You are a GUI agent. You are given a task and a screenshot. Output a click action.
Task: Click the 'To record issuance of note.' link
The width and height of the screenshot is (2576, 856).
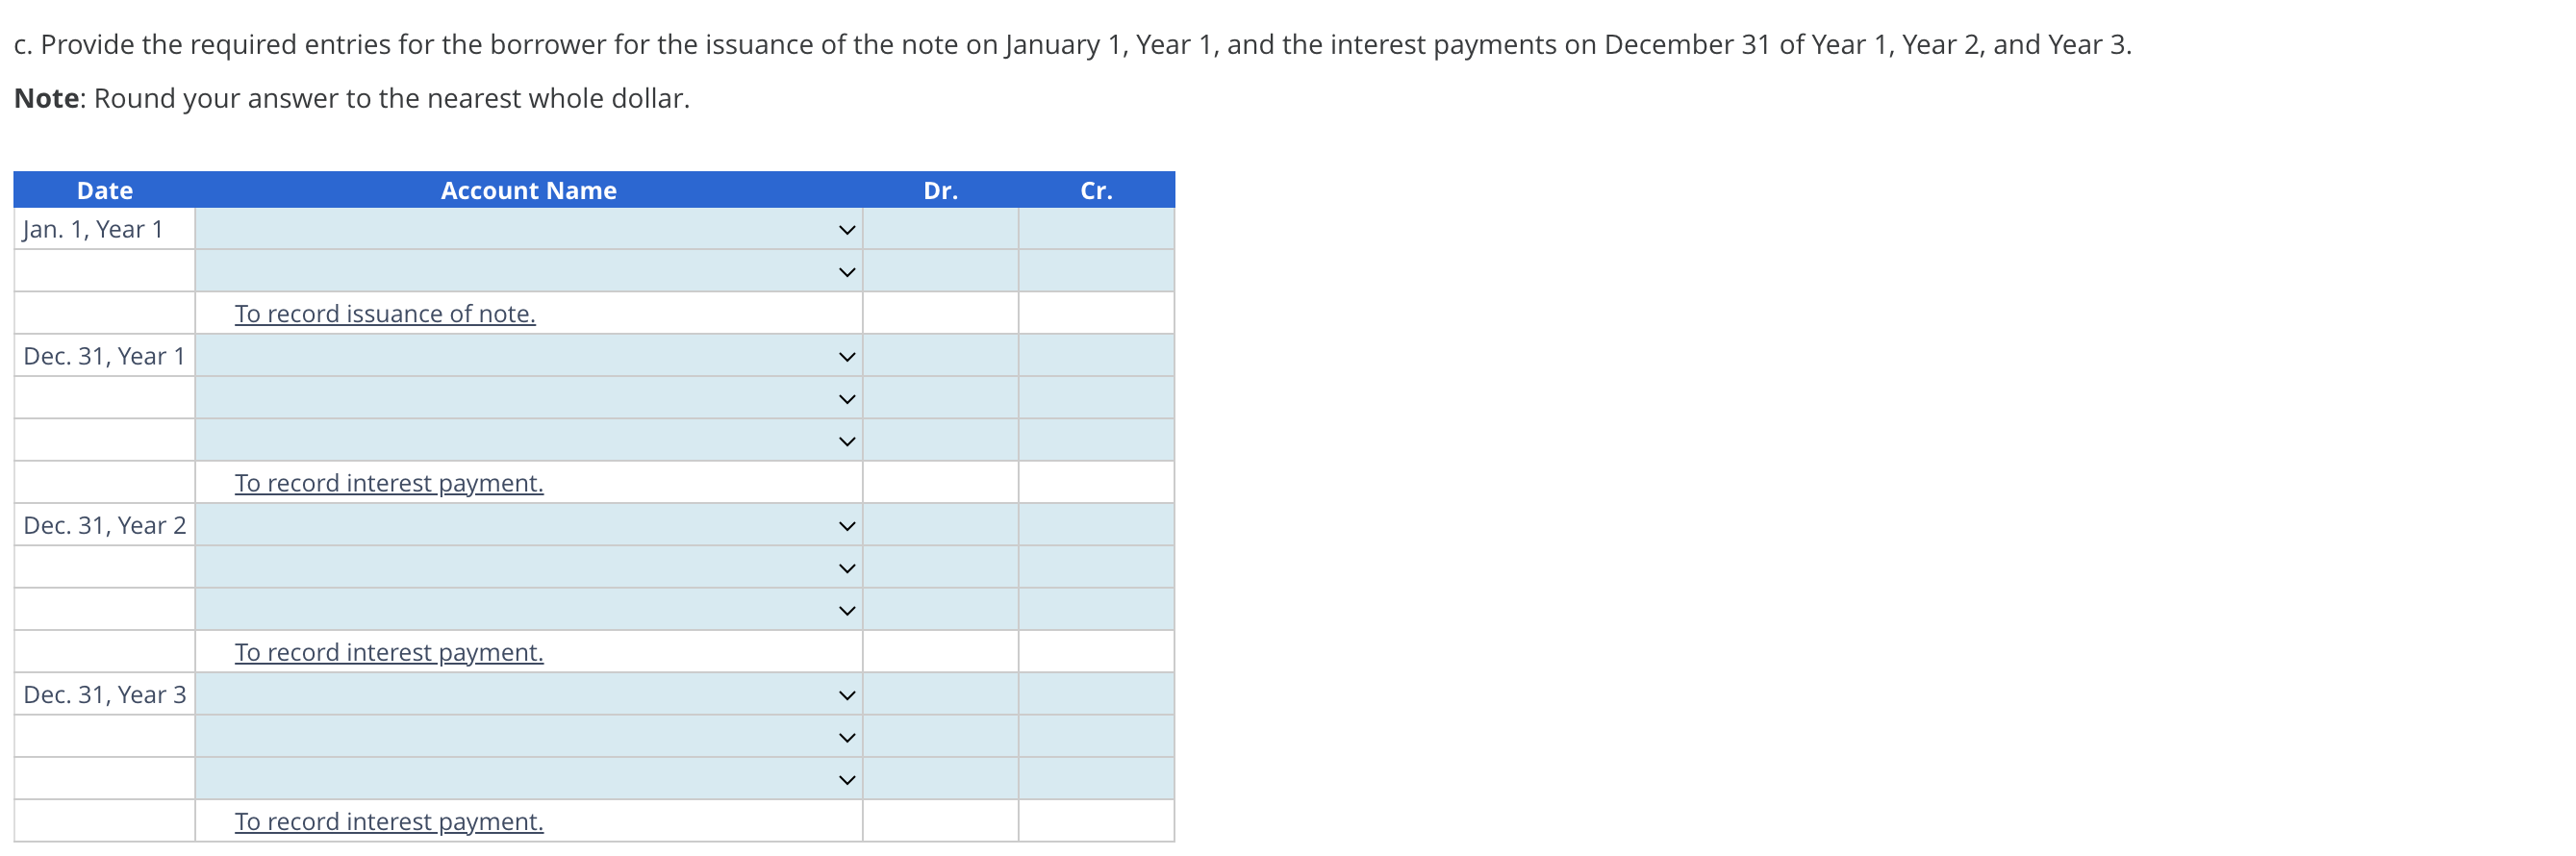[384, 313]
